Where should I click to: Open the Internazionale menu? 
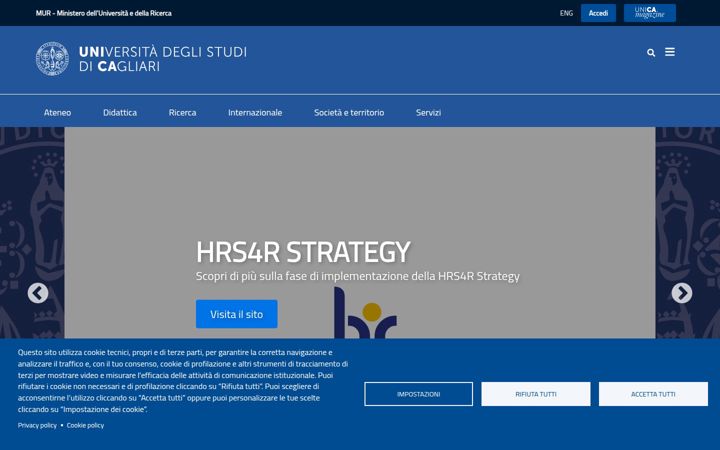click(255, 112)
